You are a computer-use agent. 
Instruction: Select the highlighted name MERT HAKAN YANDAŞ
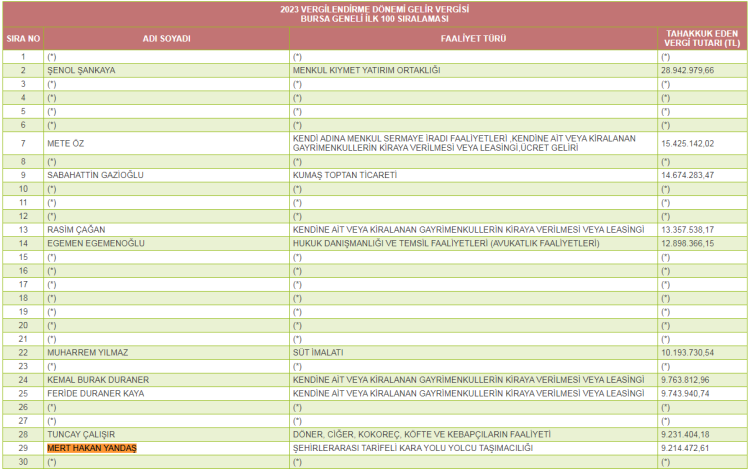92,448
